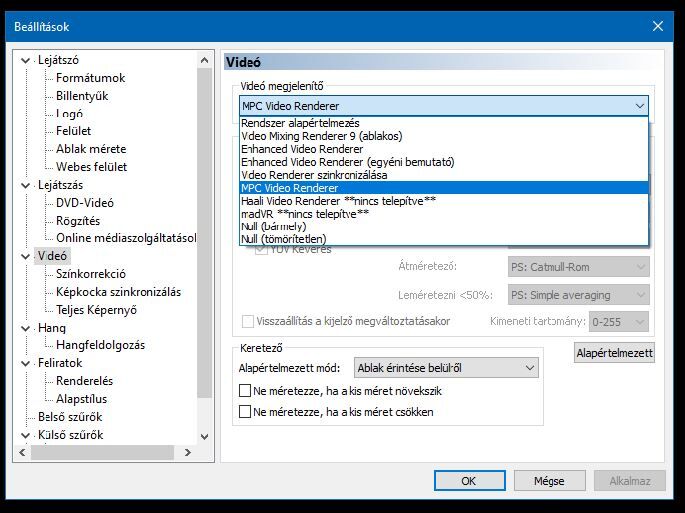Select Enhanced Video Renderer (egyéni bemutató)
Viewport: 685px width, 513px height.
(444, 162)
